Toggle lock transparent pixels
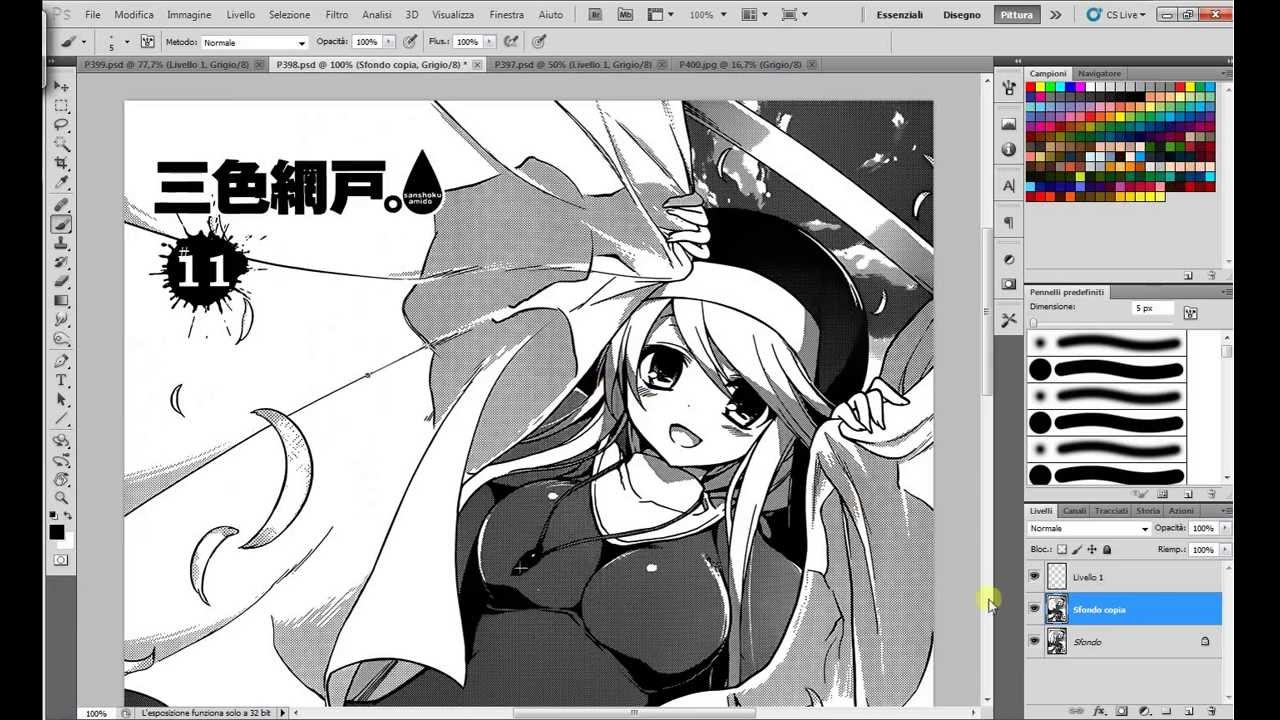Image resolution: width=1280 pixels, height=720 pixels. click(1062, 549)
